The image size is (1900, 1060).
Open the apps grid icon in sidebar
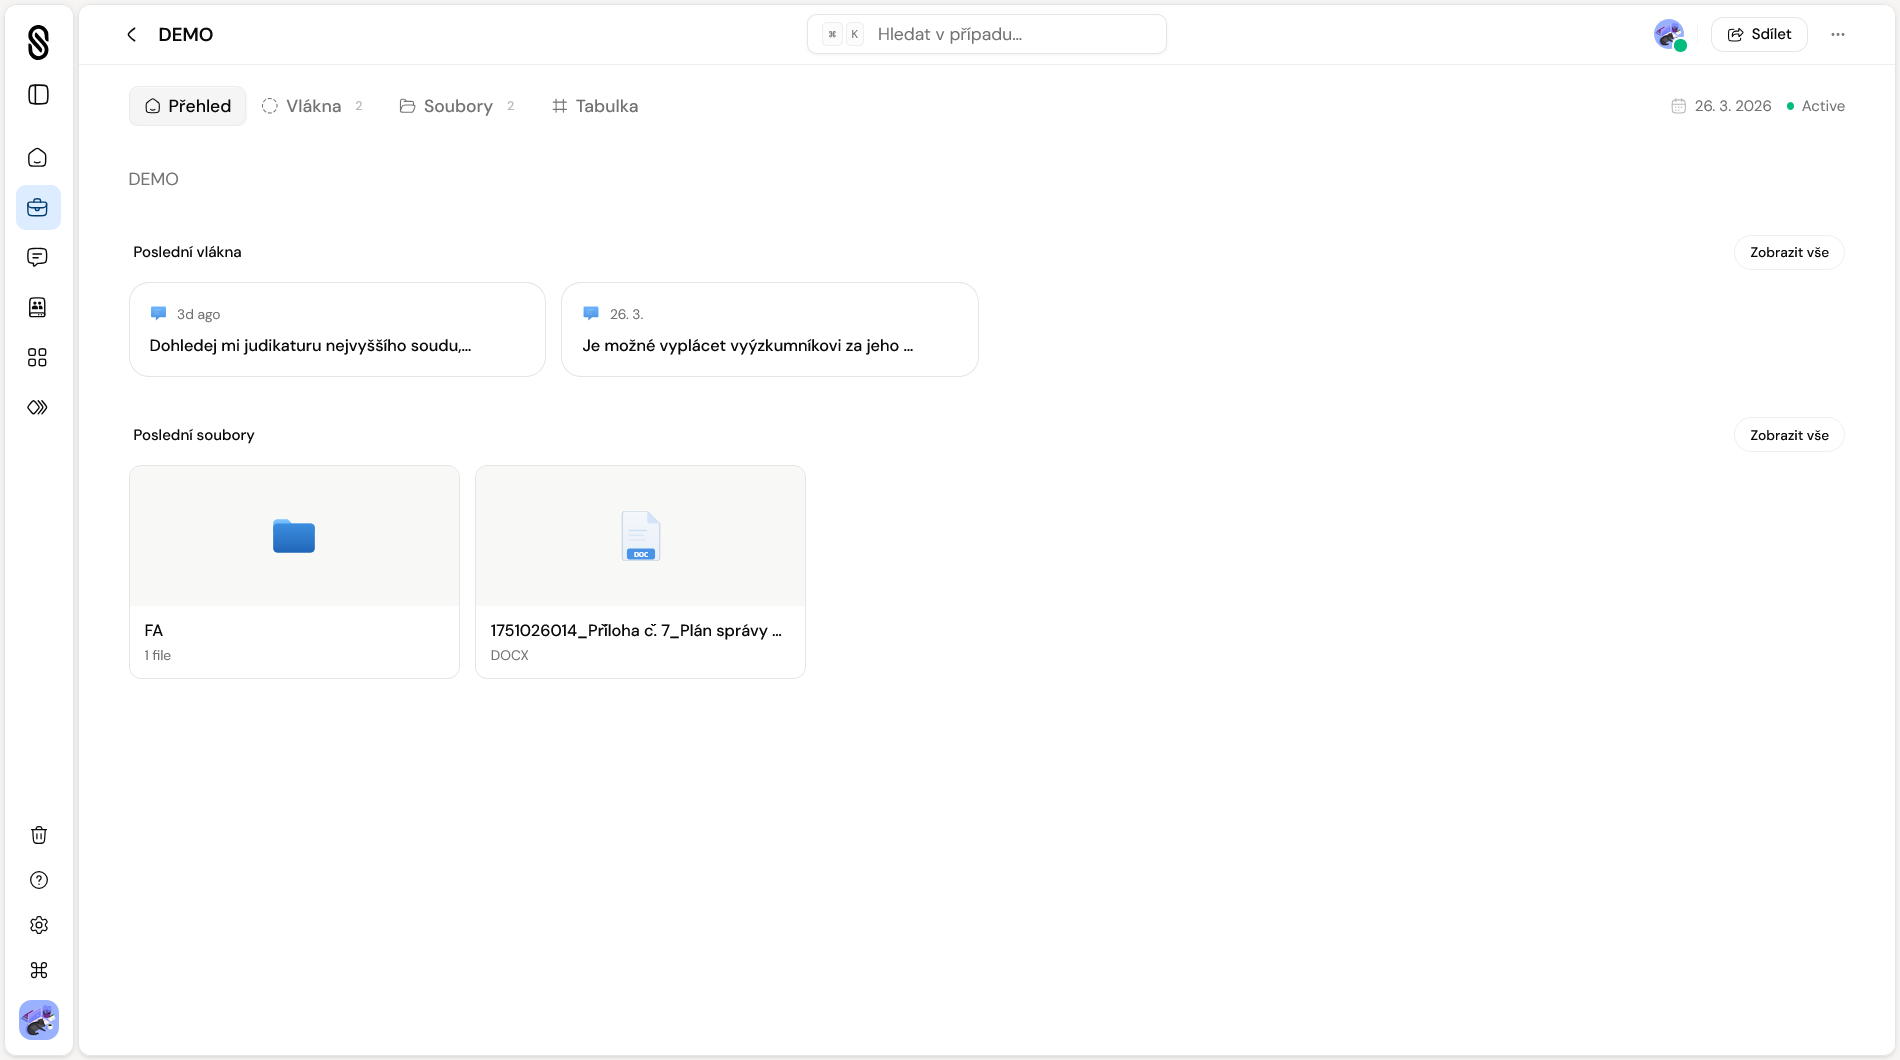(x=38, y=357)
